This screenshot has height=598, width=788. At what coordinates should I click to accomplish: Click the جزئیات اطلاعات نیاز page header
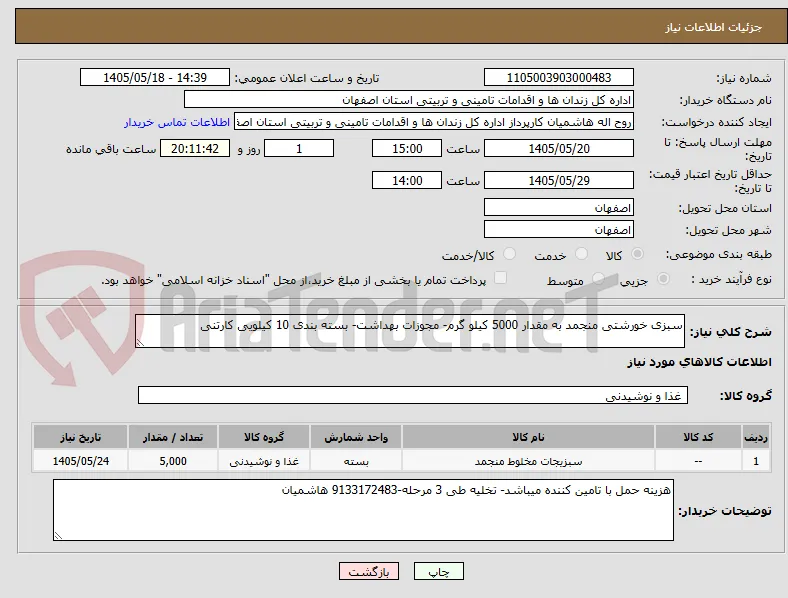click(714, 27)
